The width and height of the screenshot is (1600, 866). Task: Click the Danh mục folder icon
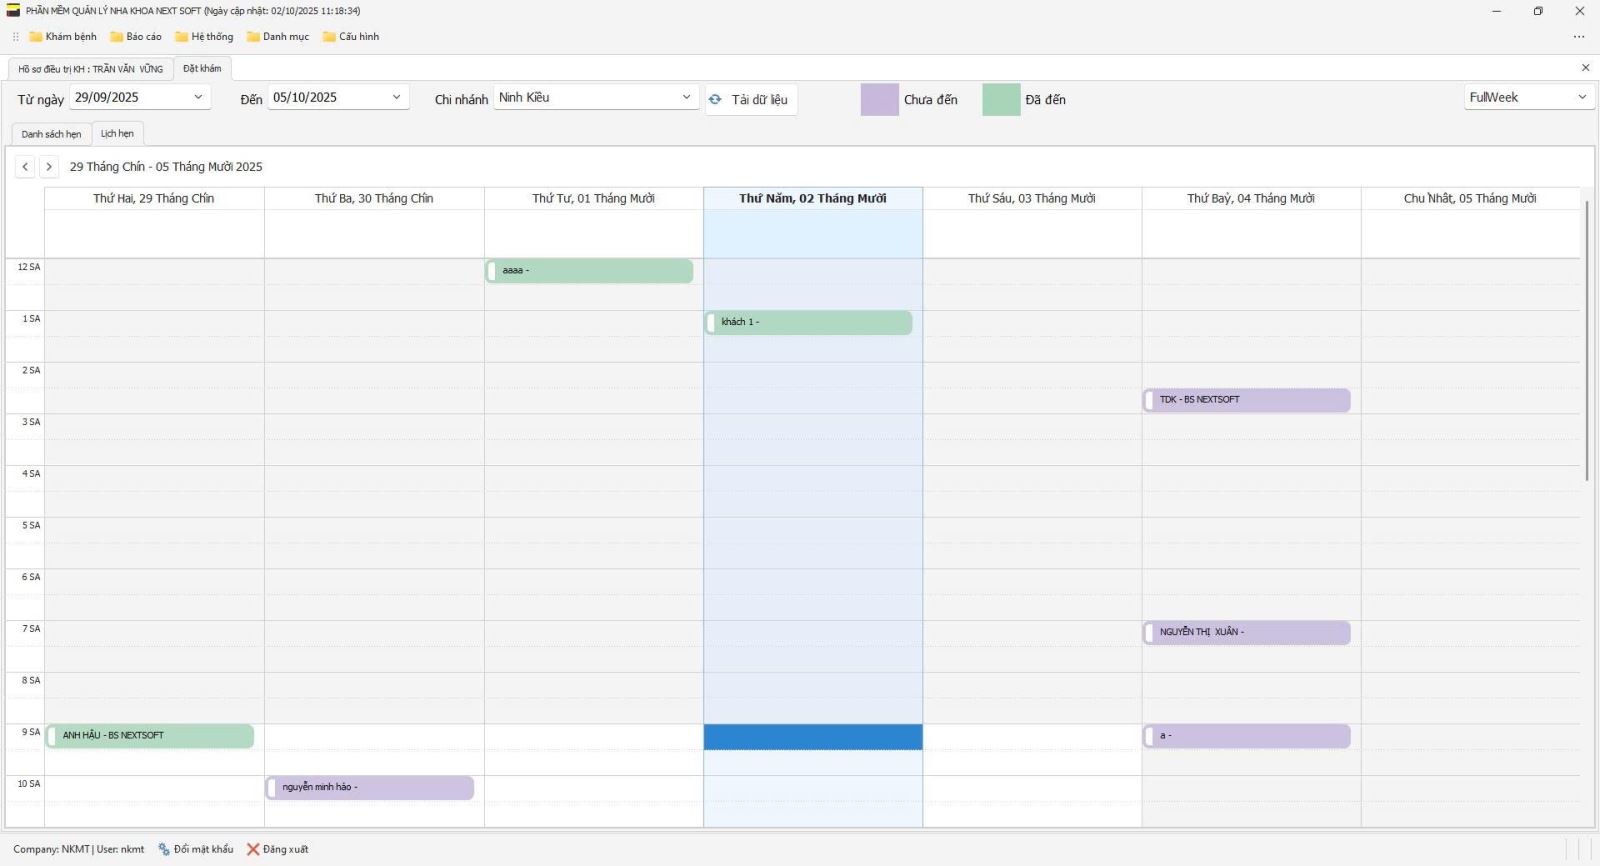click(253, 37)
